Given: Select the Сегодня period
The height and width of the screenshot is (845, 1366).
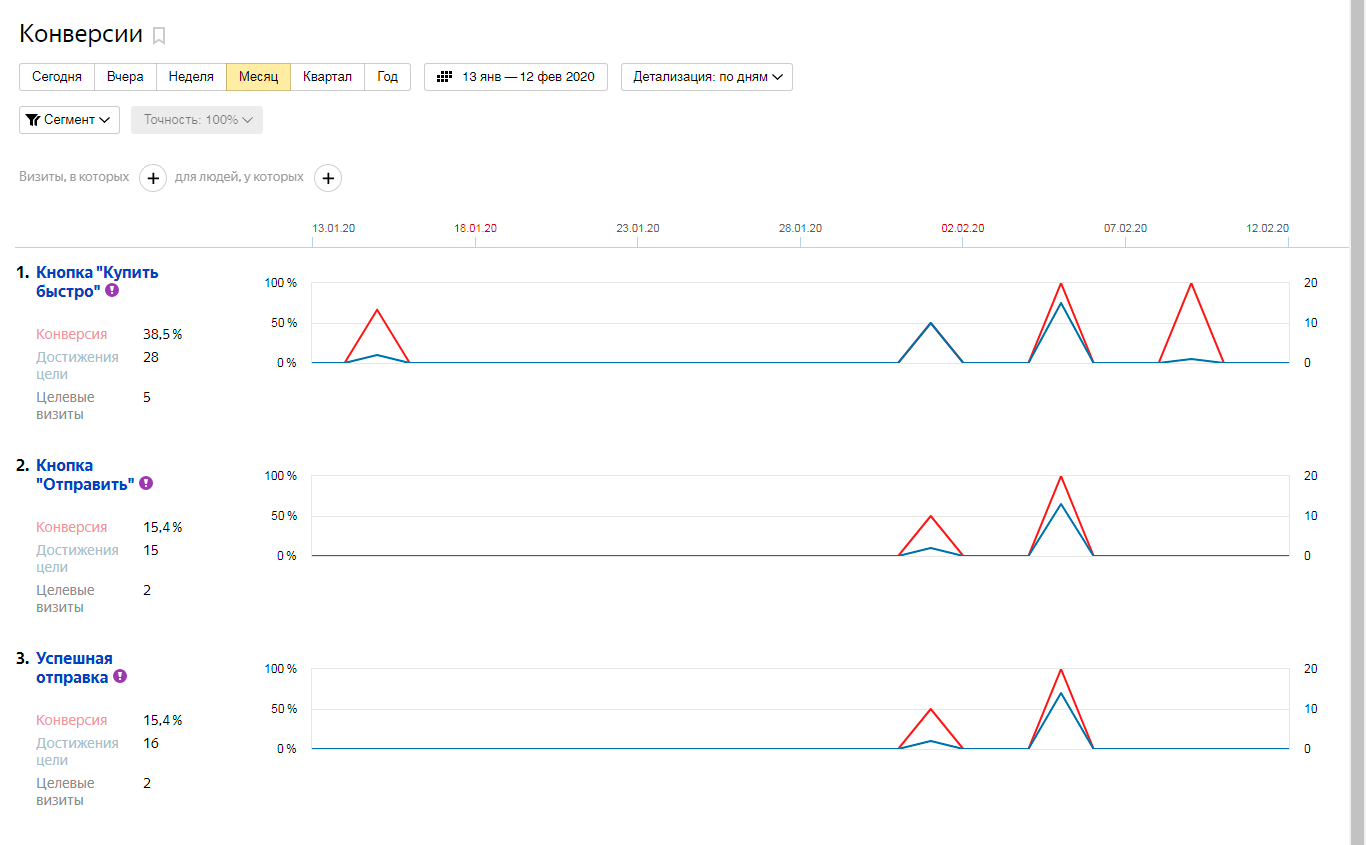Looking at the screenshot, I should [57, 77].
